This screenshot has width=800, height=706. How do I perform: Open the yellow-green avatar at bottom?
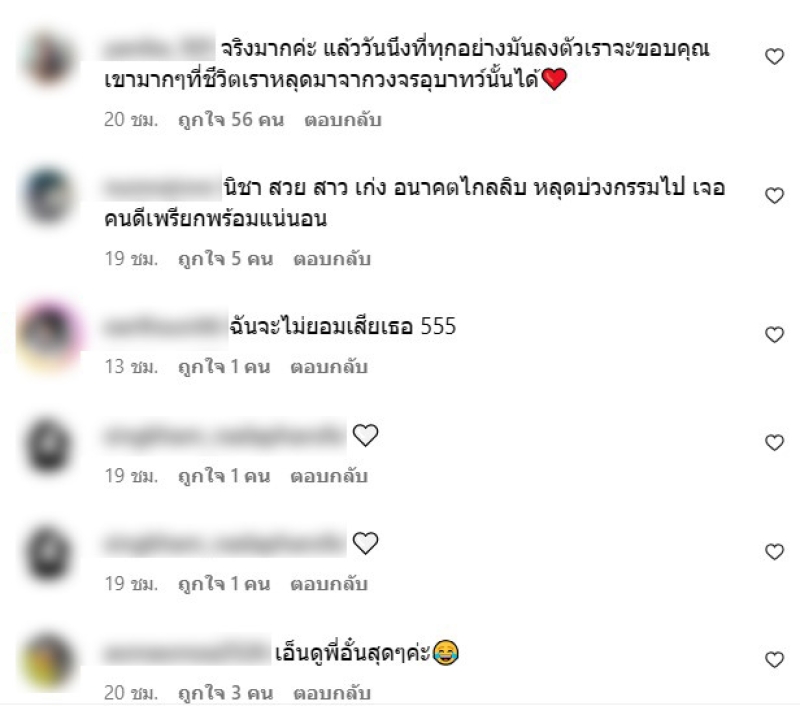48,660
